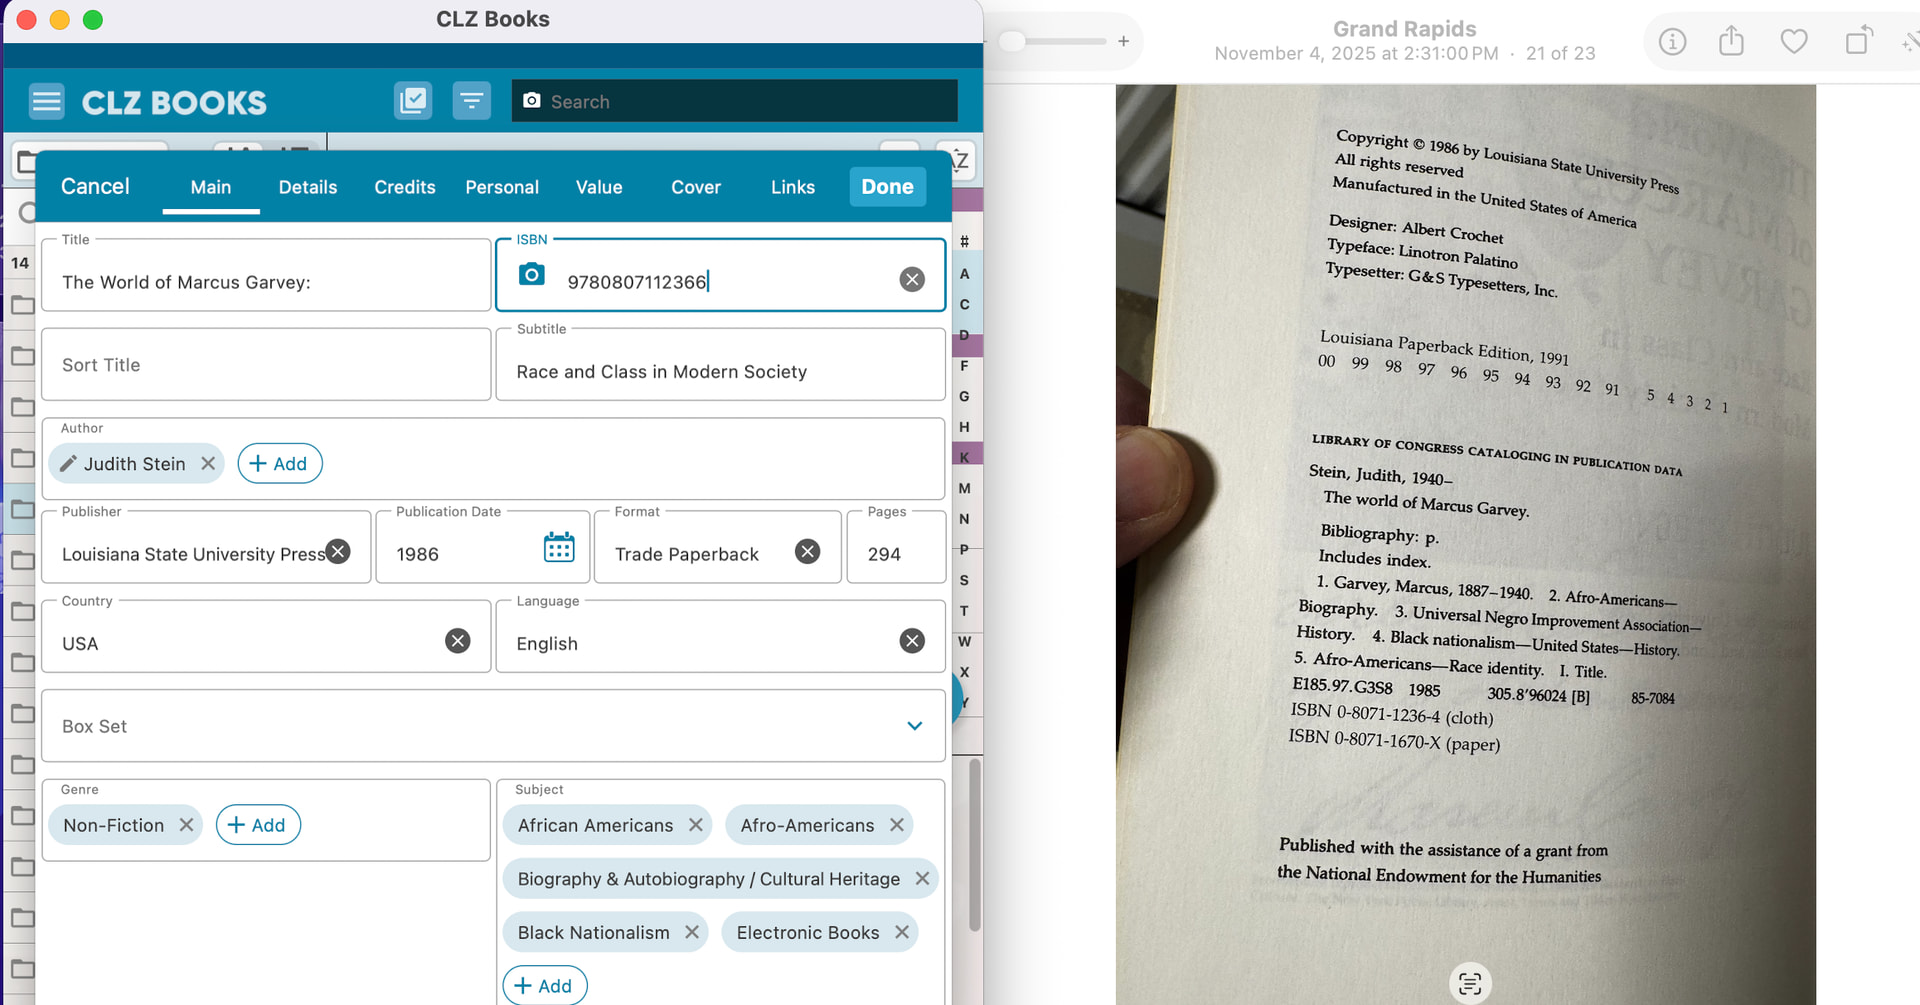This screenshot has width=1920, height=1005.
Task: Activate Live Text icon on photo
Action: (x=1469, y=983)
